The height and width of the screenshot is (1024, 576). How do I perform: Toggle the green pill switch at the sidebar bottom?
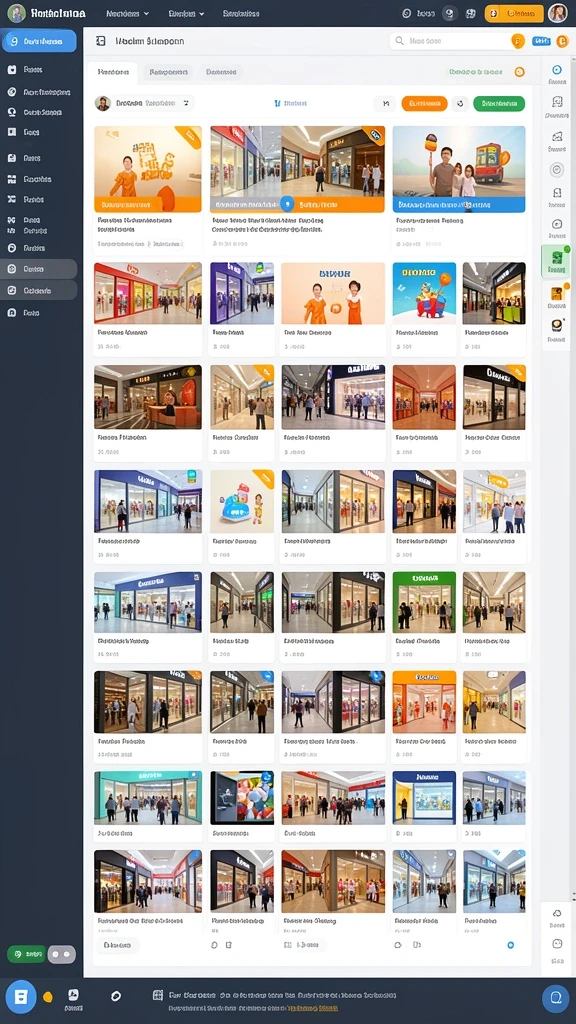26,954
